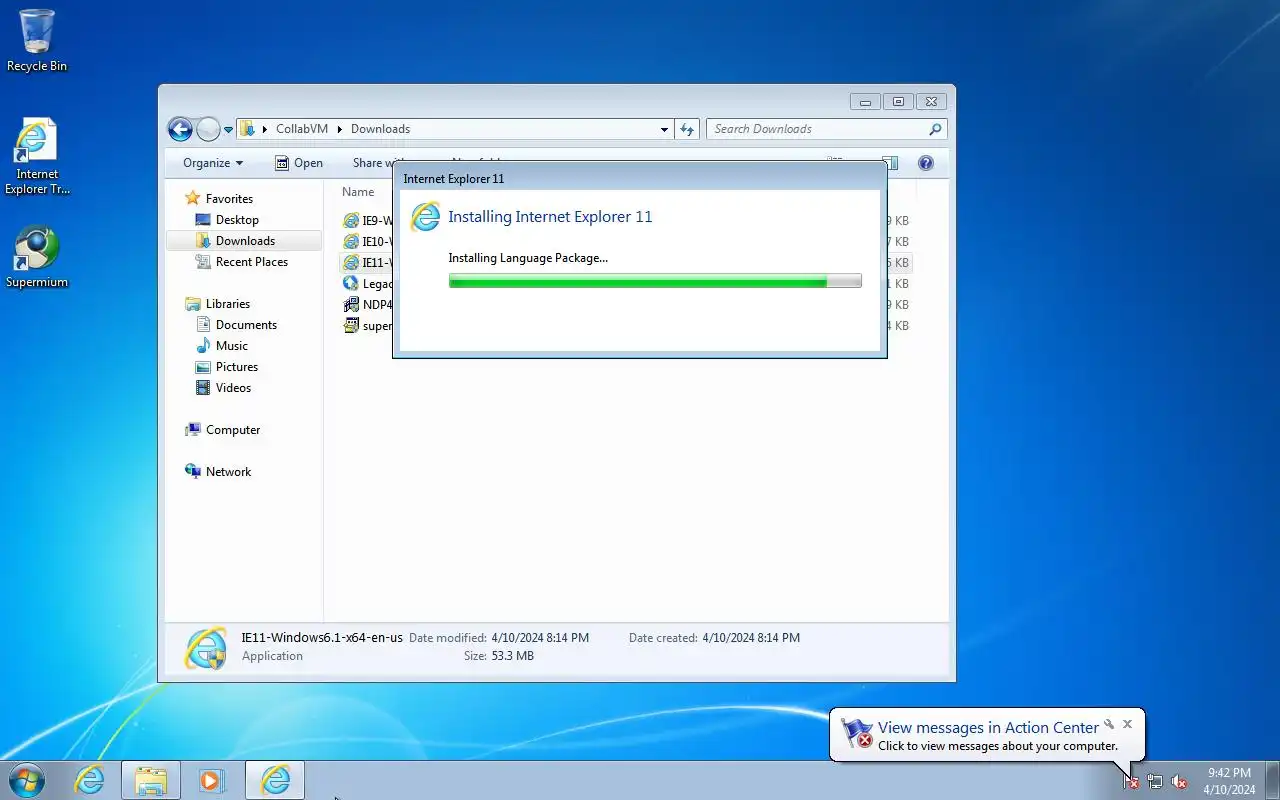Select the NDP4 installer file icon
The image size is (1280, 800).
click(351, 304)
